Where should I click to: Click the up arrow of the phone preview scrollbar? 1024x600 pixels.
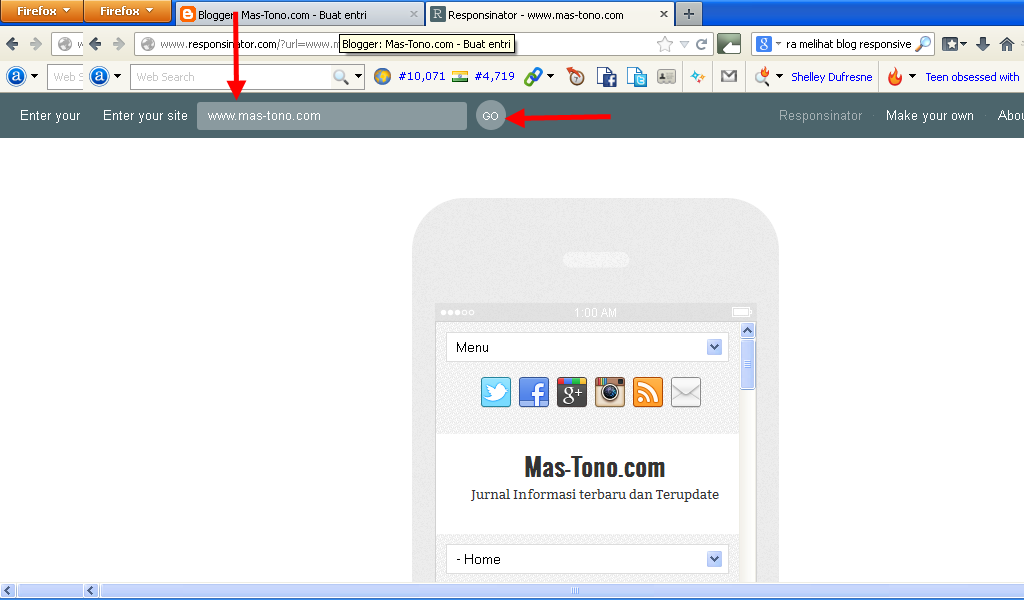[748, 330]
